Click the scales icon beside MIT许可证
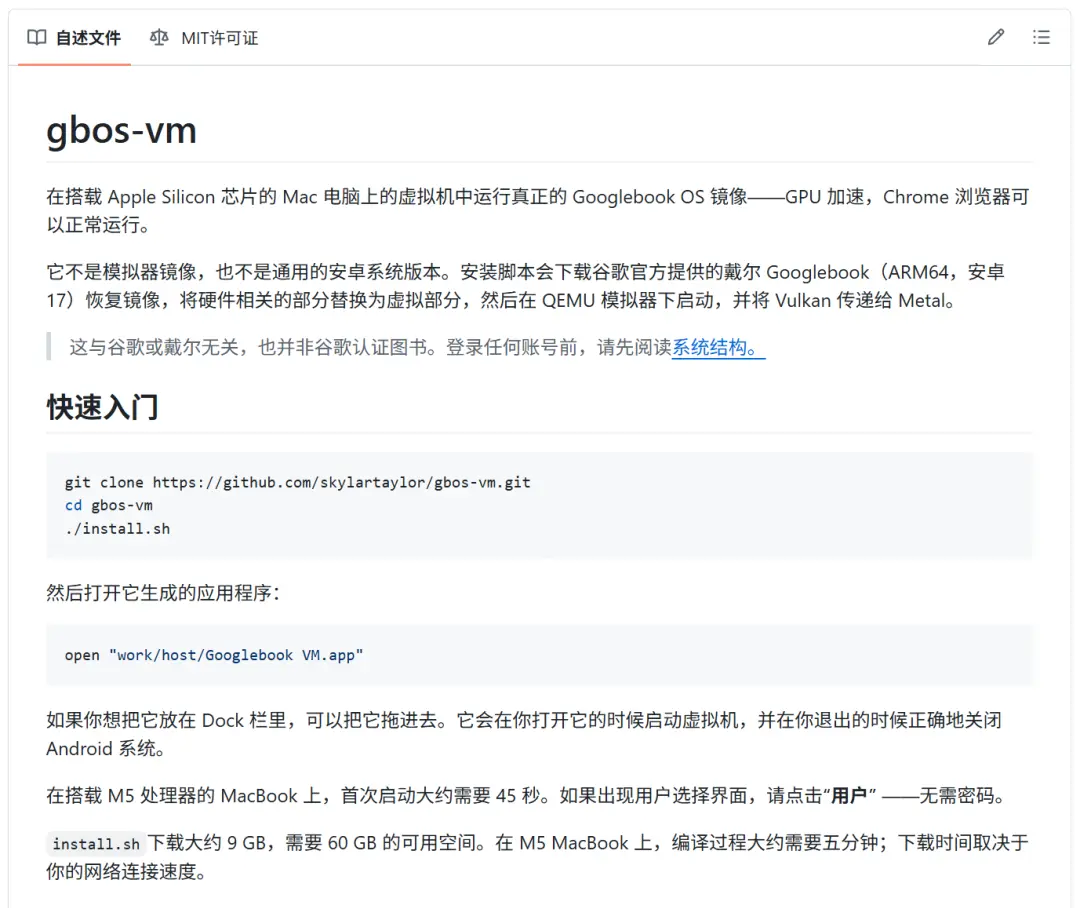 click(x=159, y=38)
